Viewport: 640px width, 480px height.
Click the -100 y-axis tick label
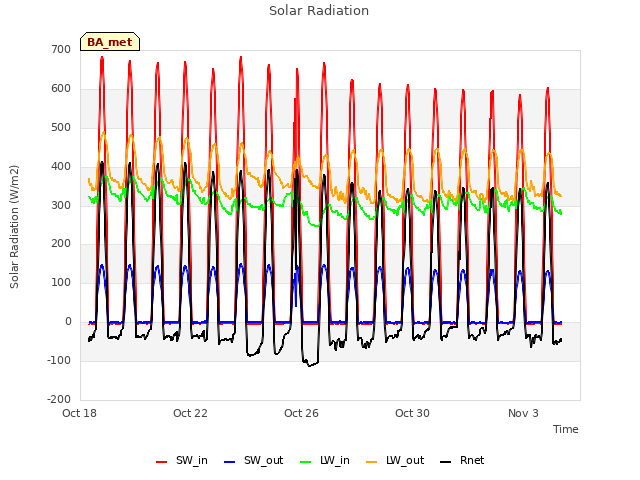(x=59, y=360)
